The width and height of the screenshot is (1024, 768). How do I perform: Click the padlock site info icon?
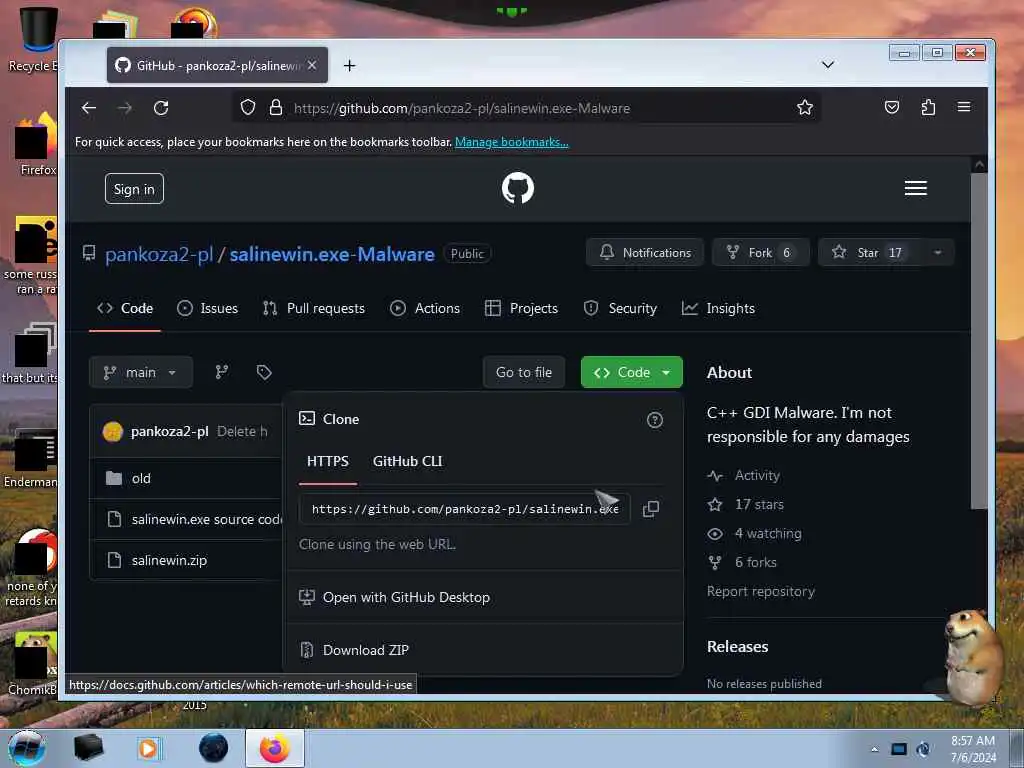[x=276, y=108]
